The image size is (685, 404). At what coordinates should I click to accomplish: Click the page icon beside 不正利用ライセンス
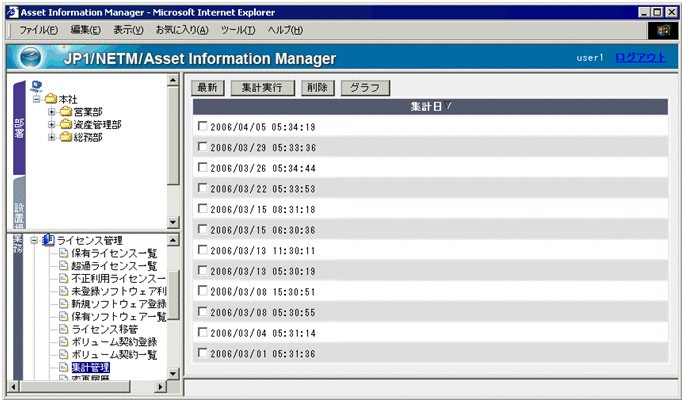click(x=64, y=278)
